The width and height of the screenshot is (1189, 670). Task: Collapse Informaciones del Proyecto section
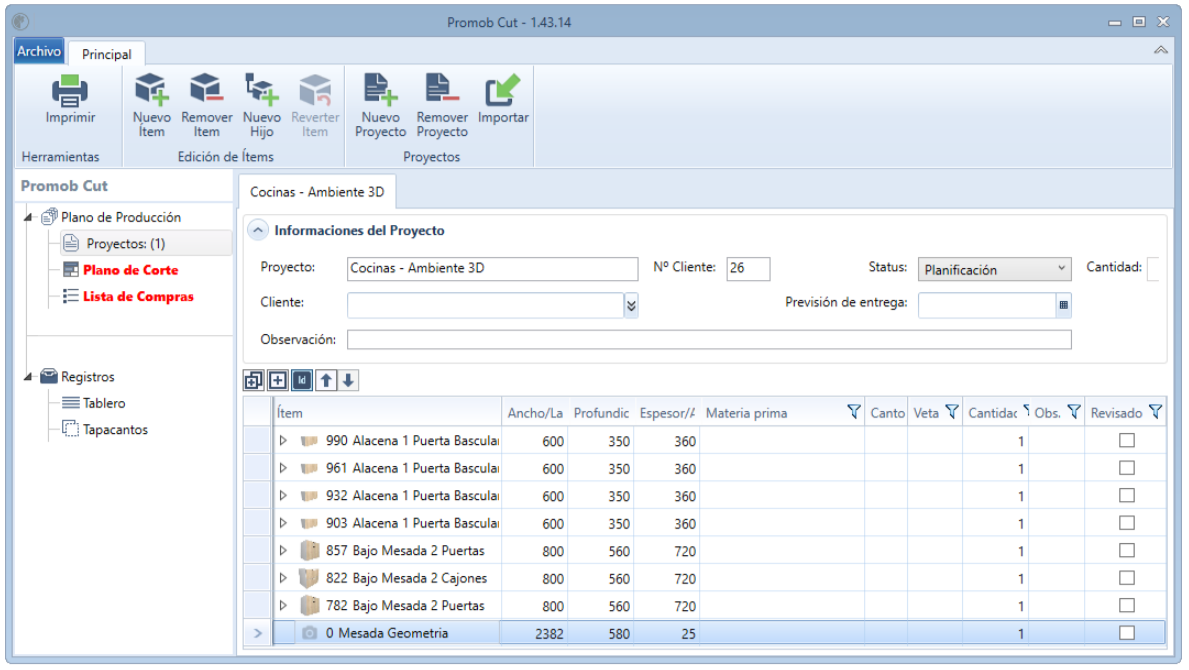click(258, 230)
